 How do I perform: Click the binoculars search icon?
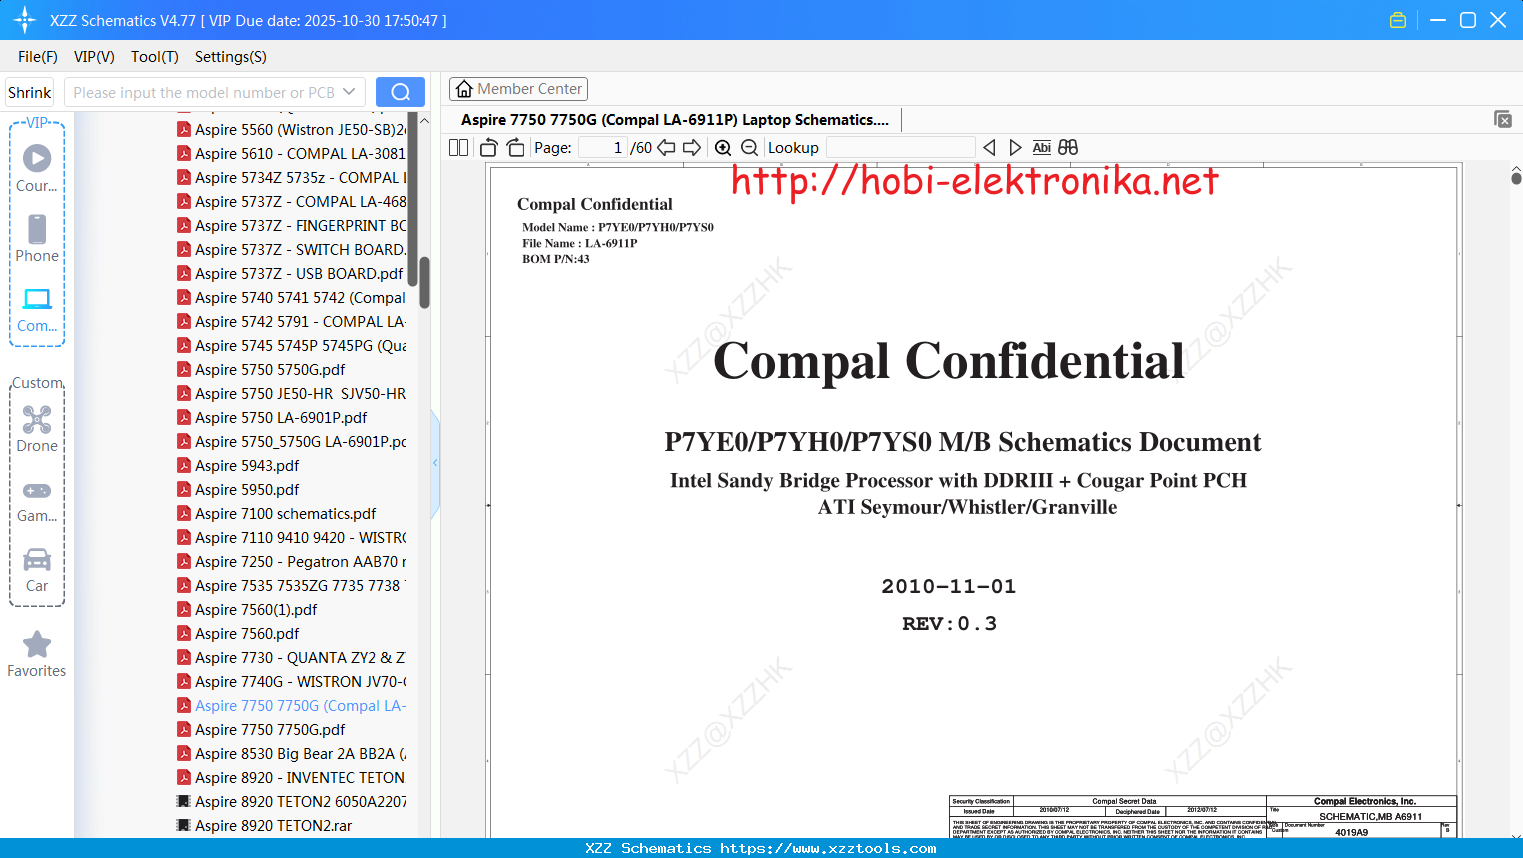pos(1068,147)
